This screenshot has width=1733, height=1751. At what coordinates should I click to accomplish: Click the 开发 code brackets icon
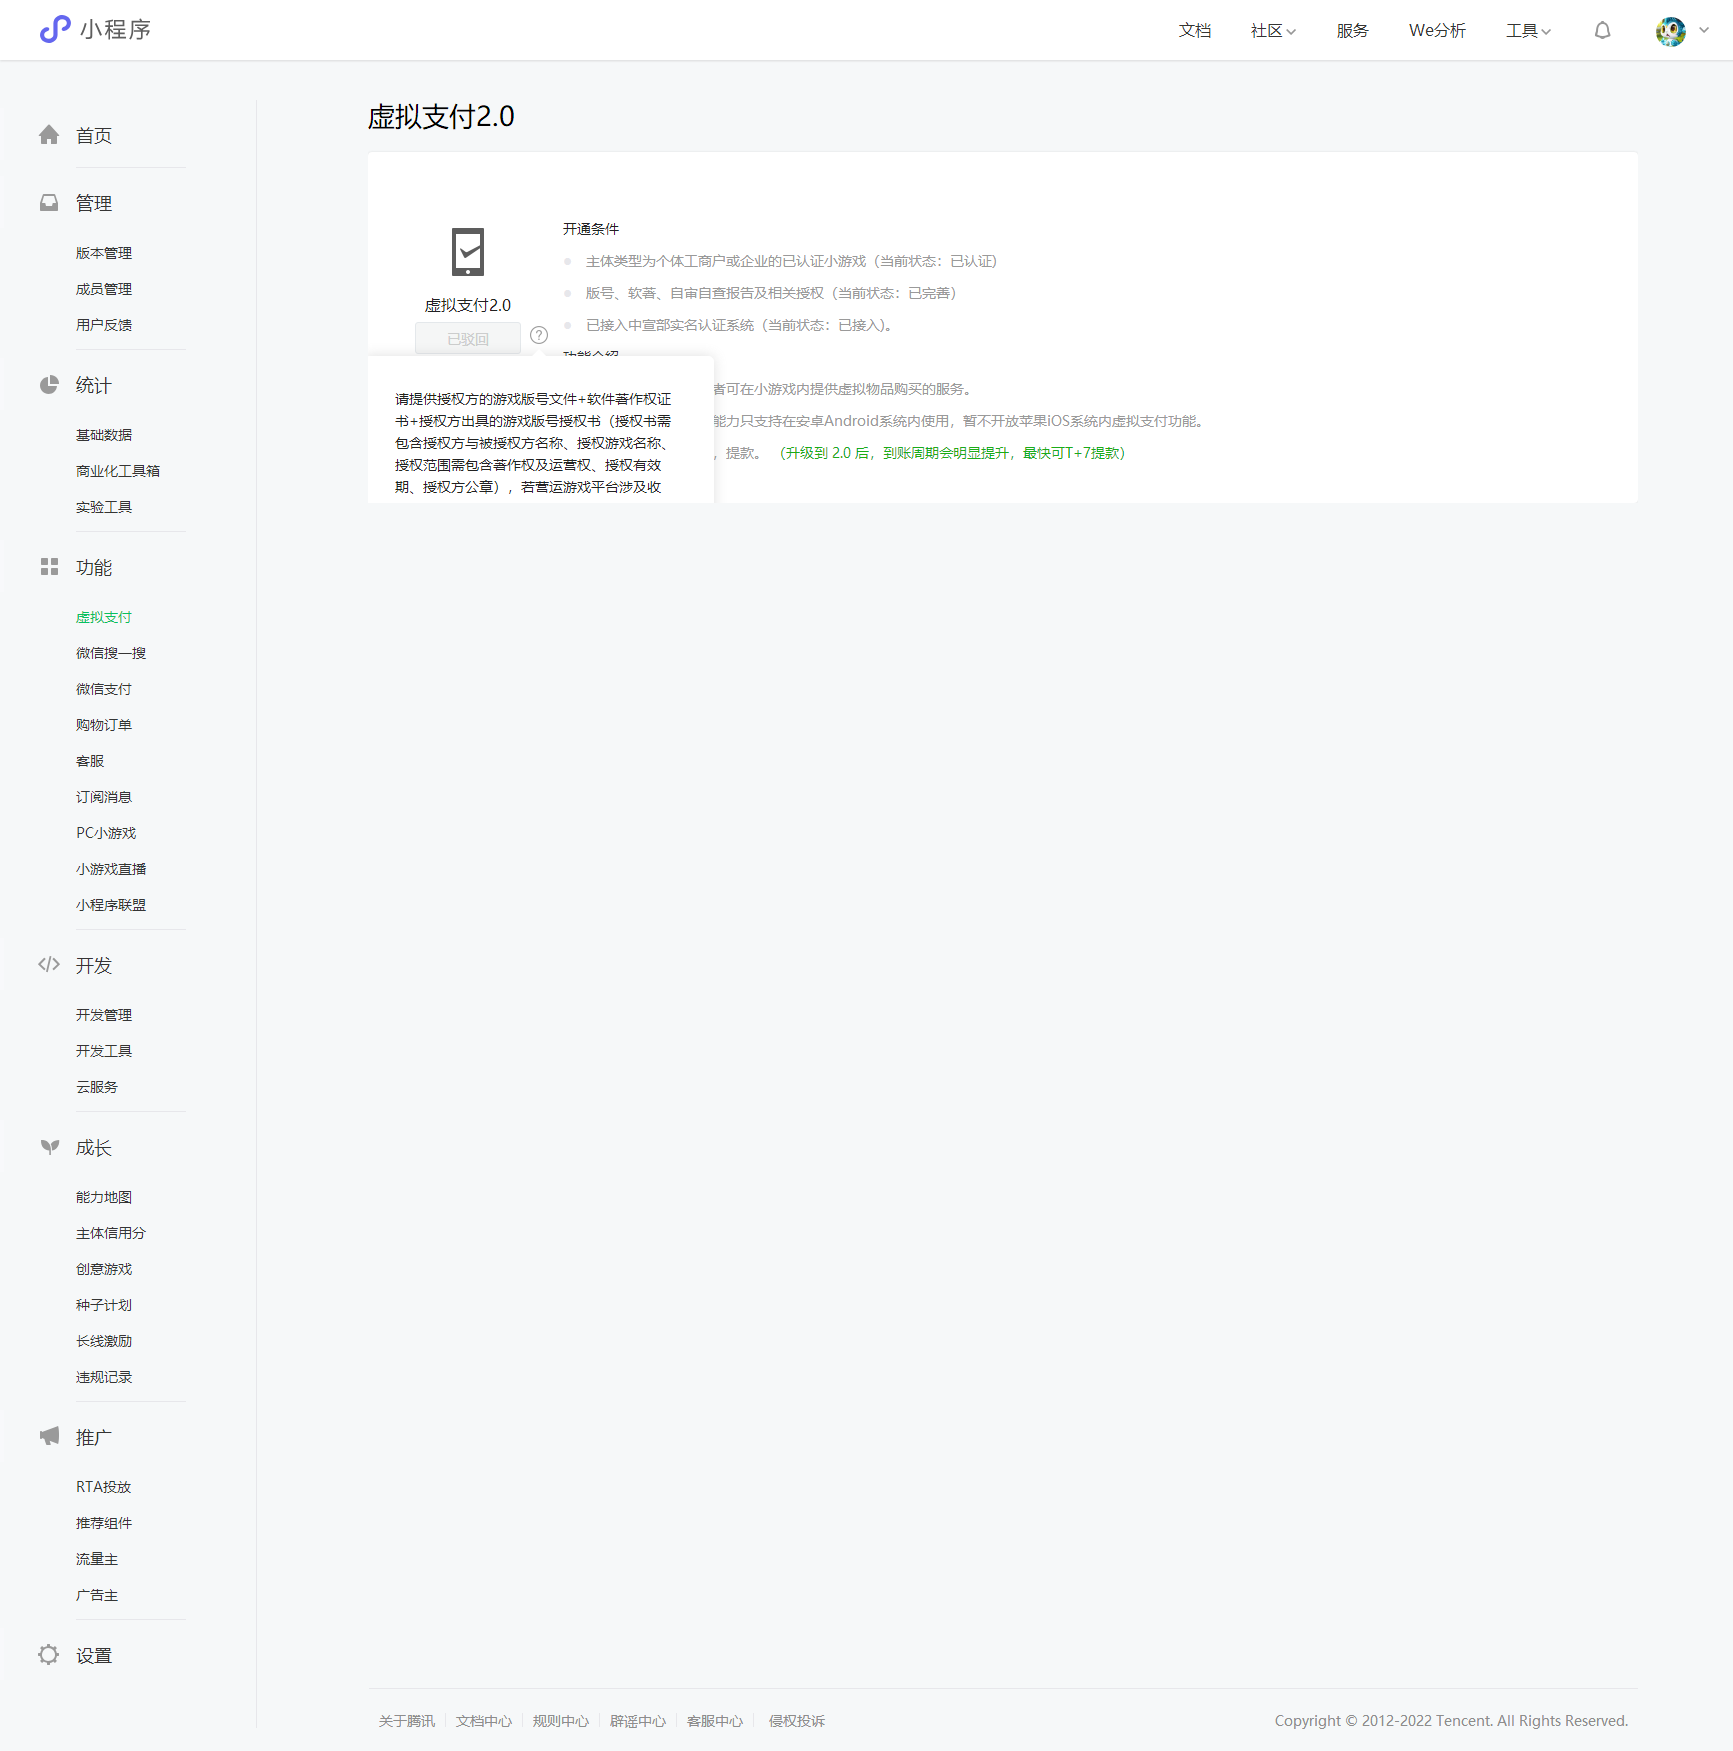[x=49, y=965]
